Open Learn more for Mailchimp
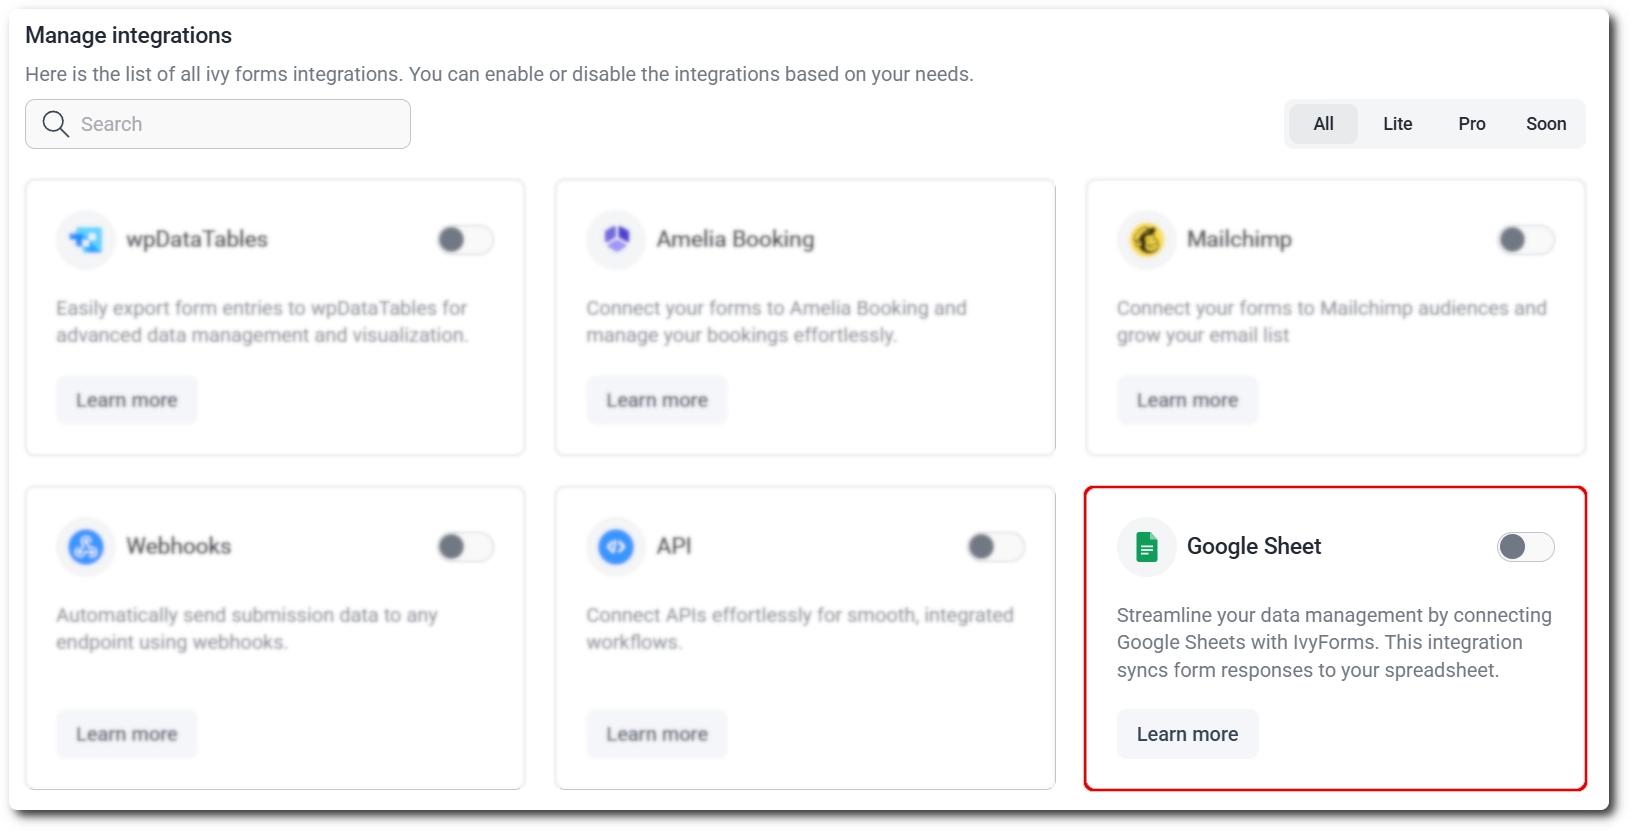Viewport: 1630px width, 831px height. point(1187,400)
